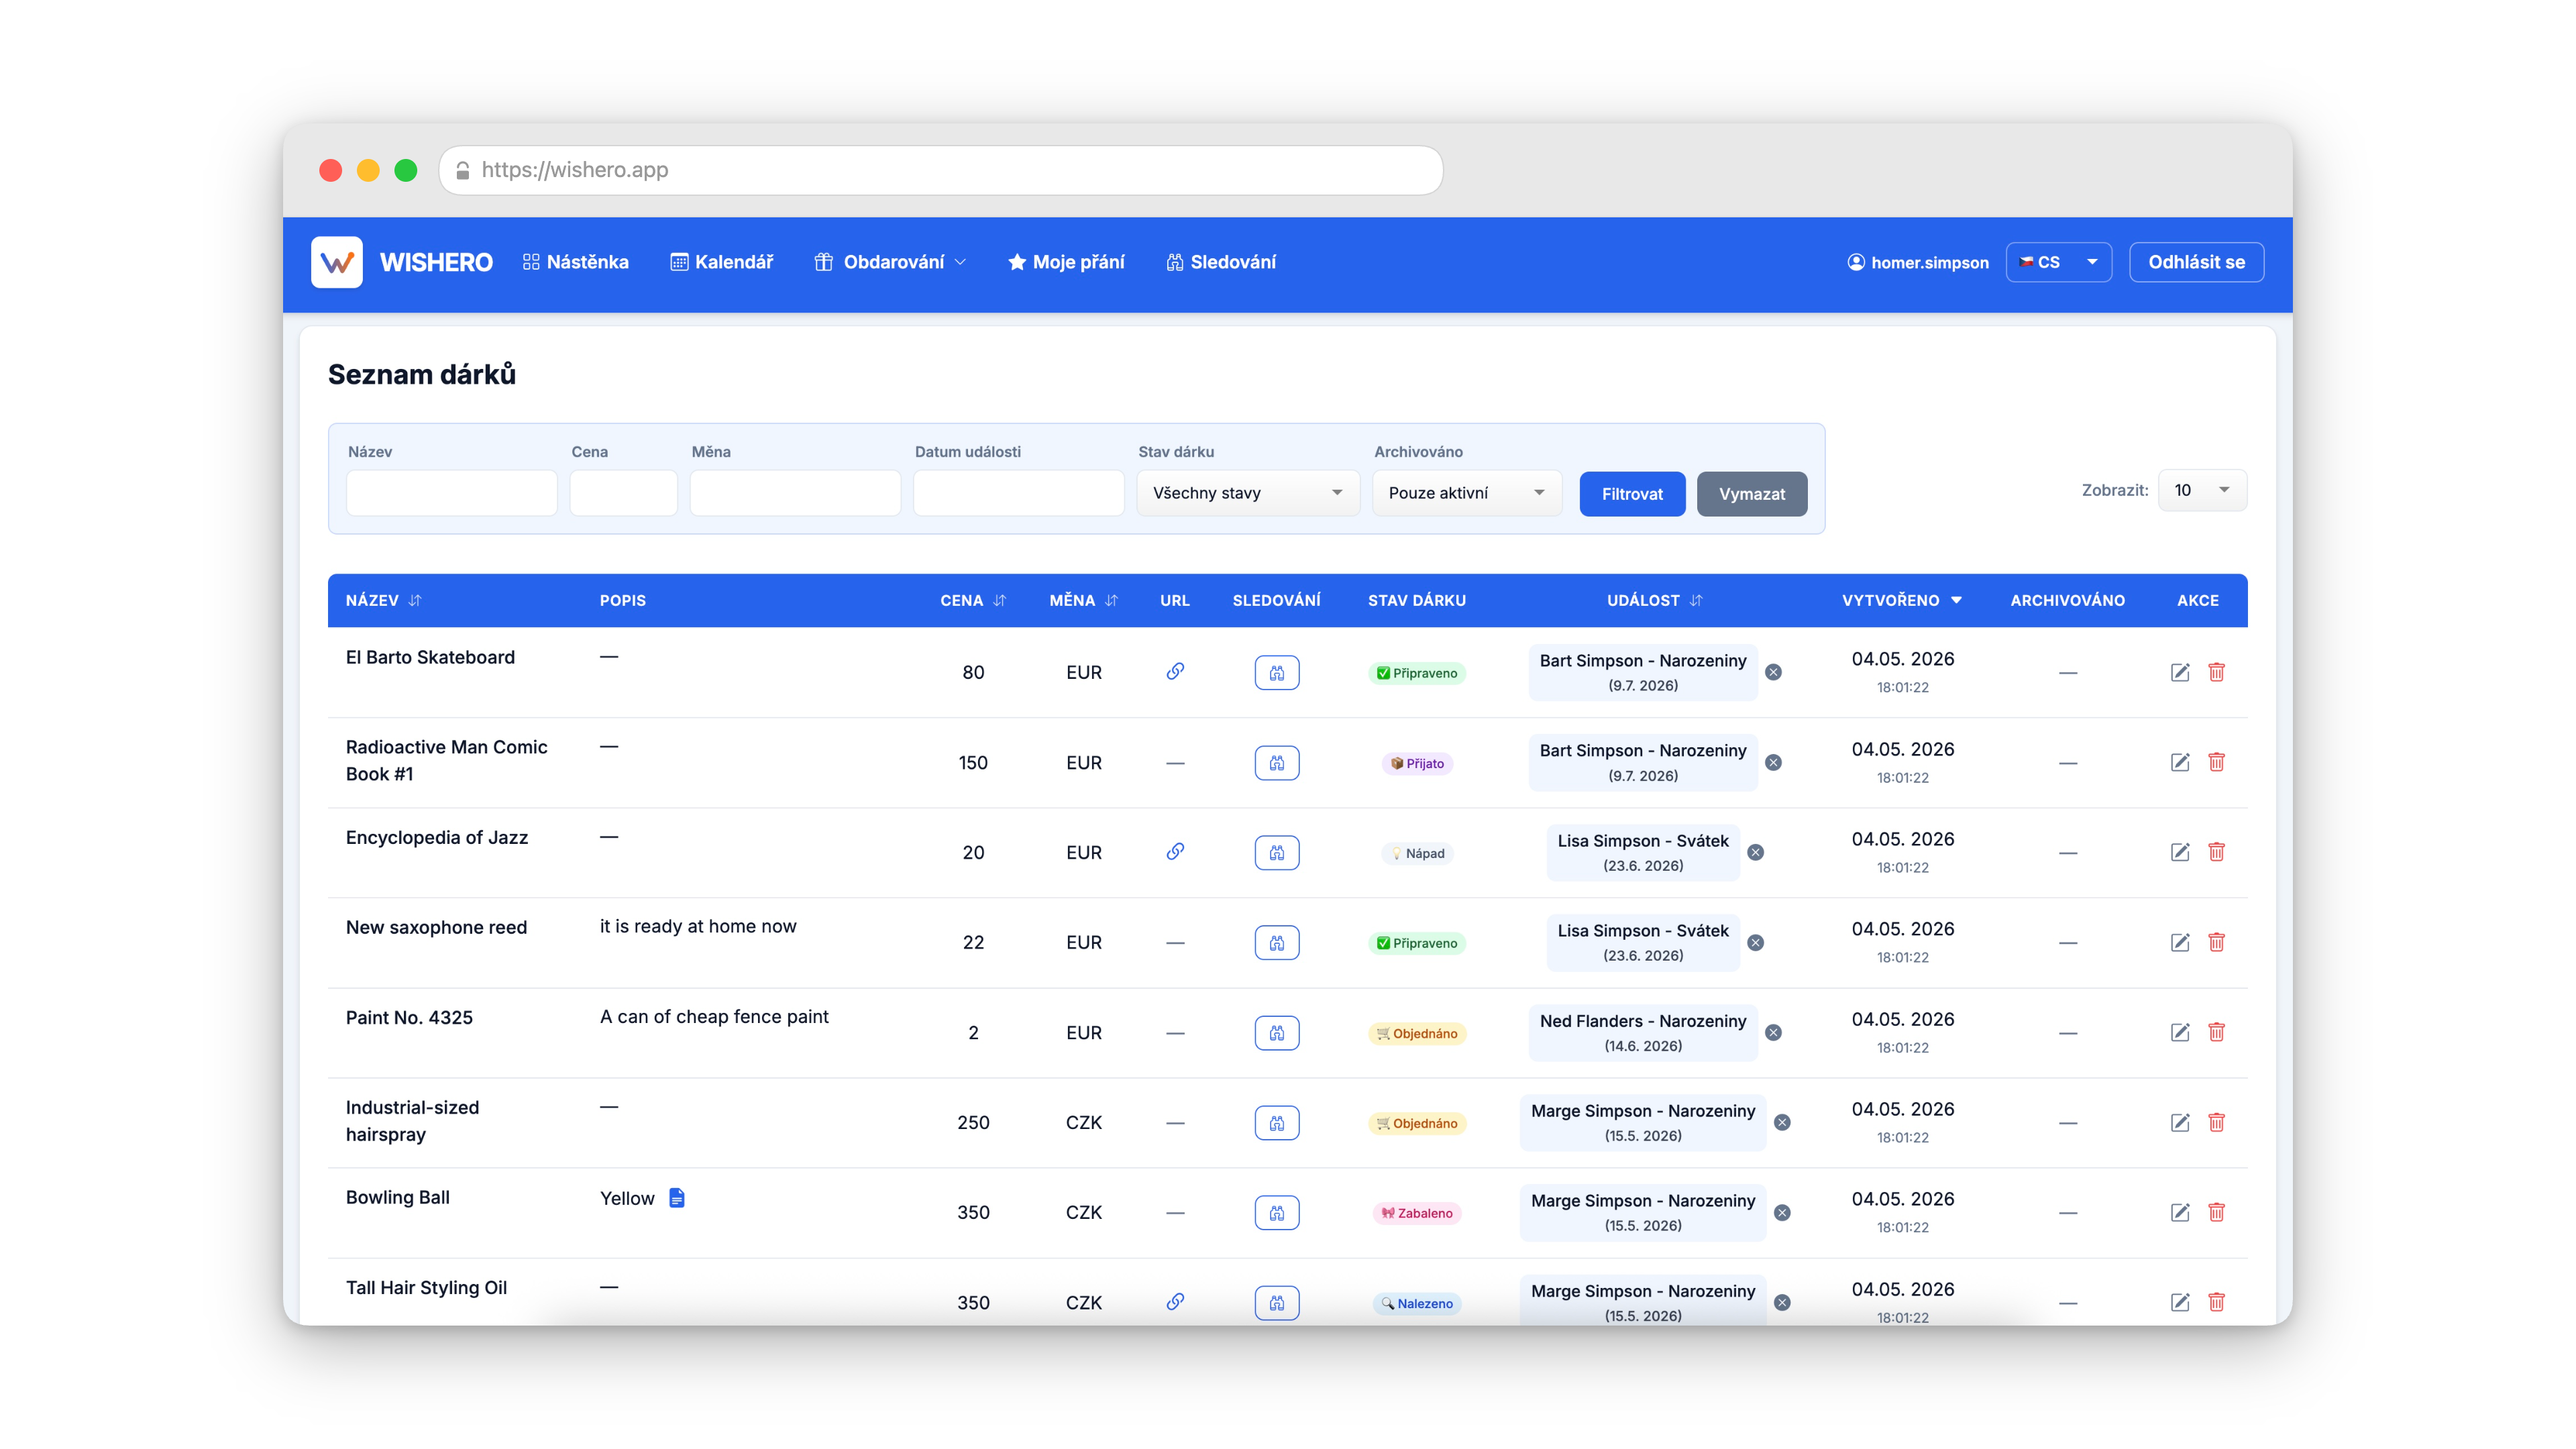Open the Všechny stavy status dropdown
Screen dimensions: 2576x1449
click(x=1247, y=493)
